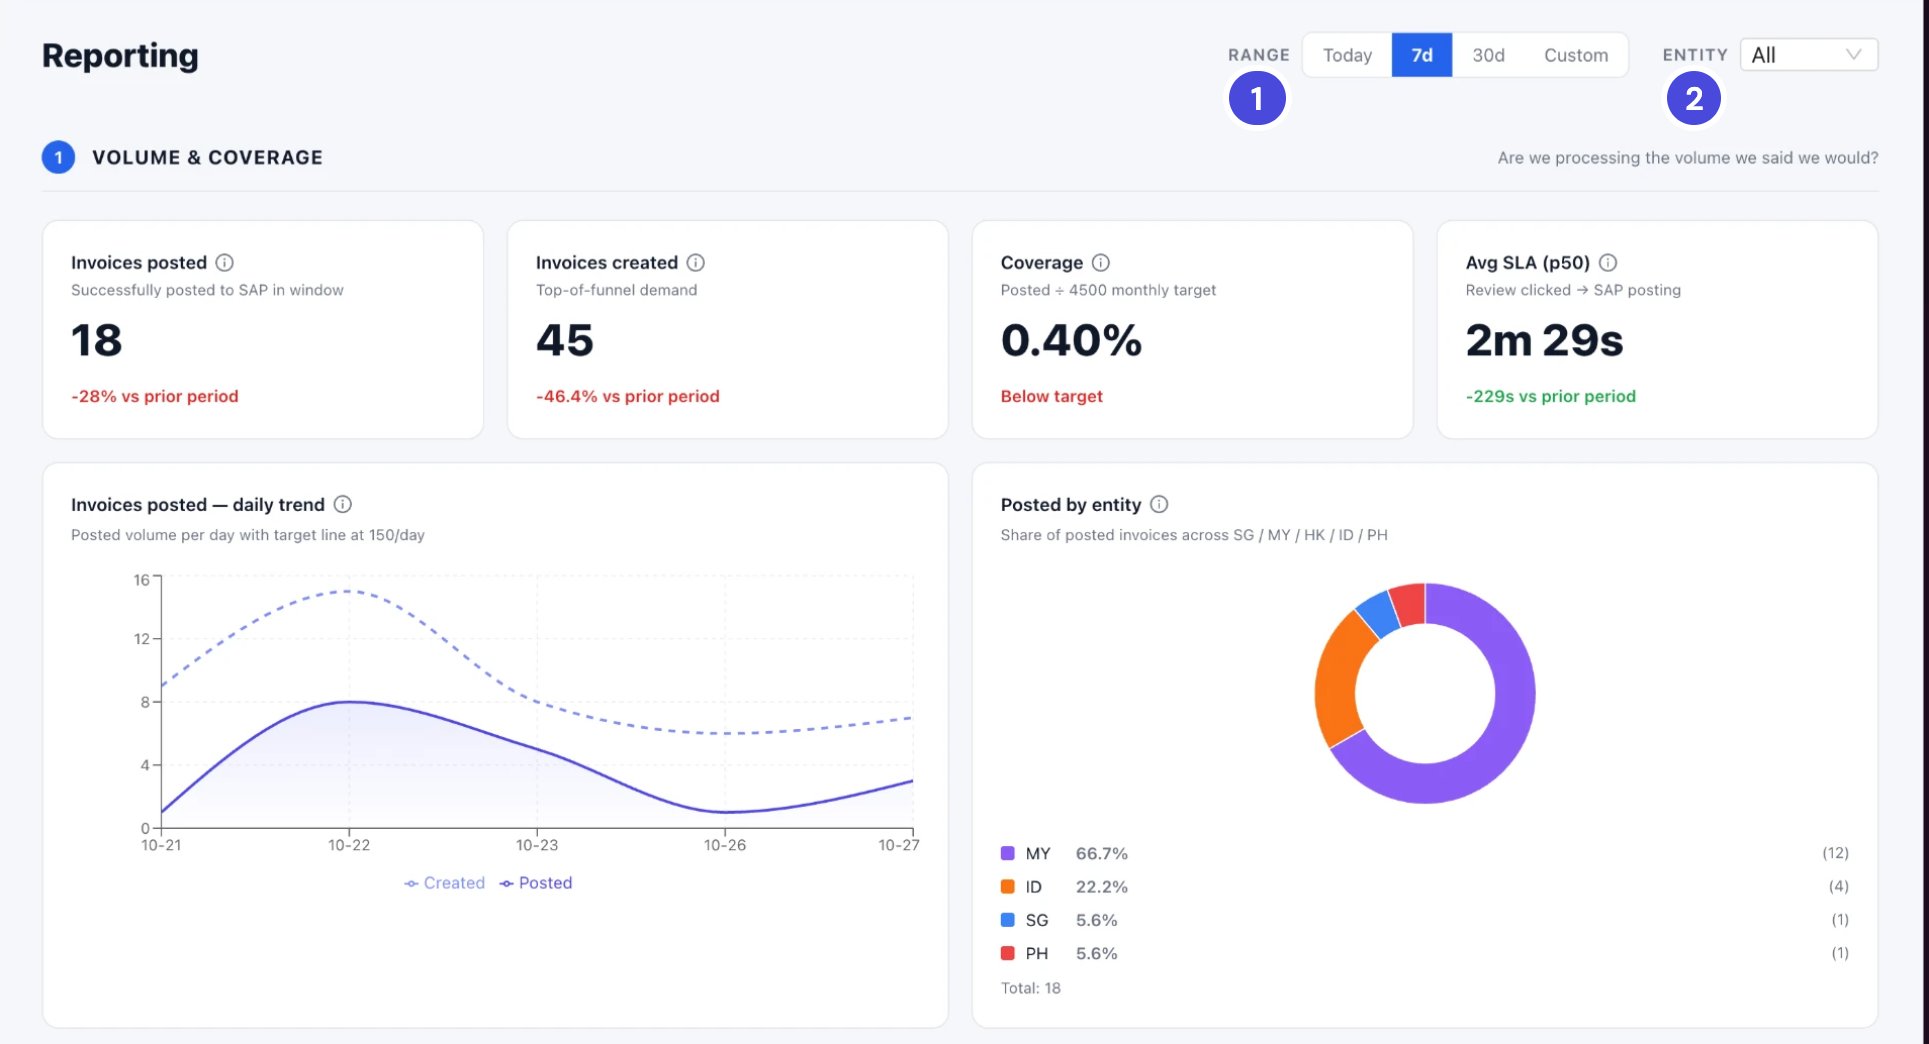Image resolution: width=1929 pixels, height=1044 pixels.
Task: Click the 'Total: 18' text
Action: (x=1031, y=988)
